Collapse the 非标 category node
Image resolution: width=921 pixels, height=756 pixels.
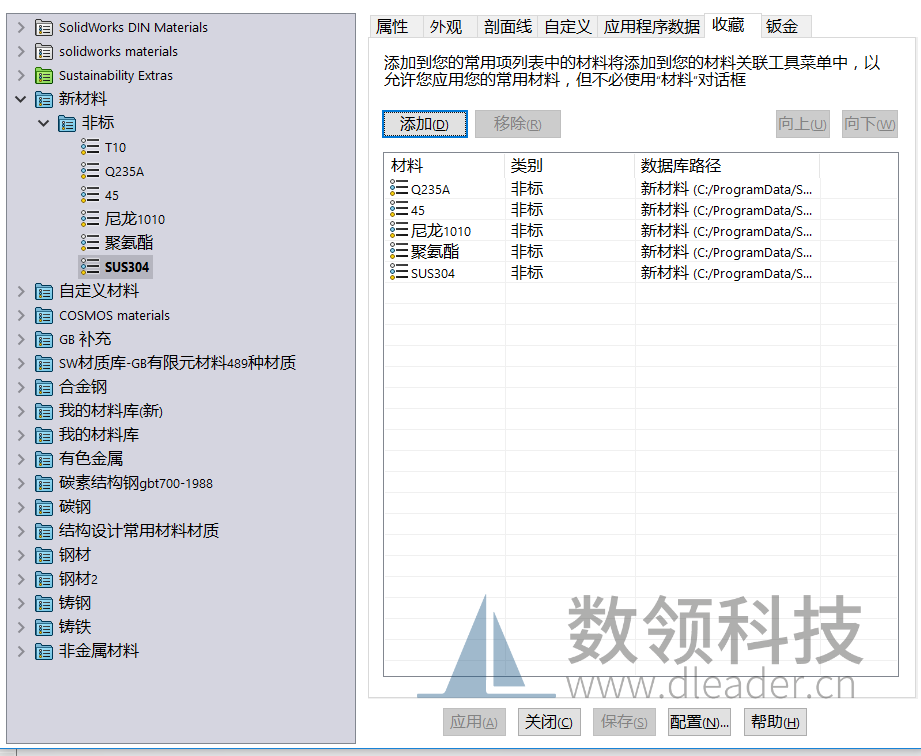[x=43, y=123]
